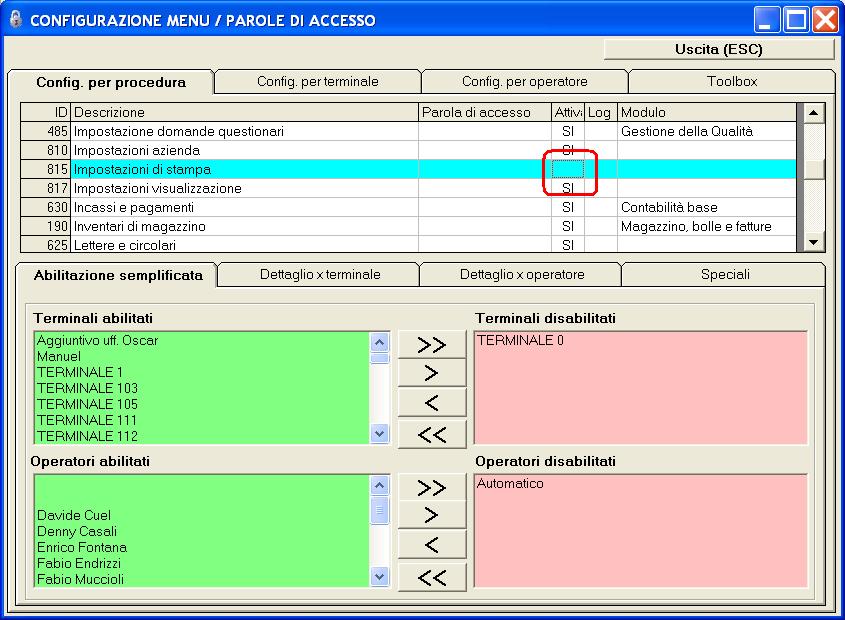Toggle Attiva SI for Impostazioni azienda

coord(567,150)
